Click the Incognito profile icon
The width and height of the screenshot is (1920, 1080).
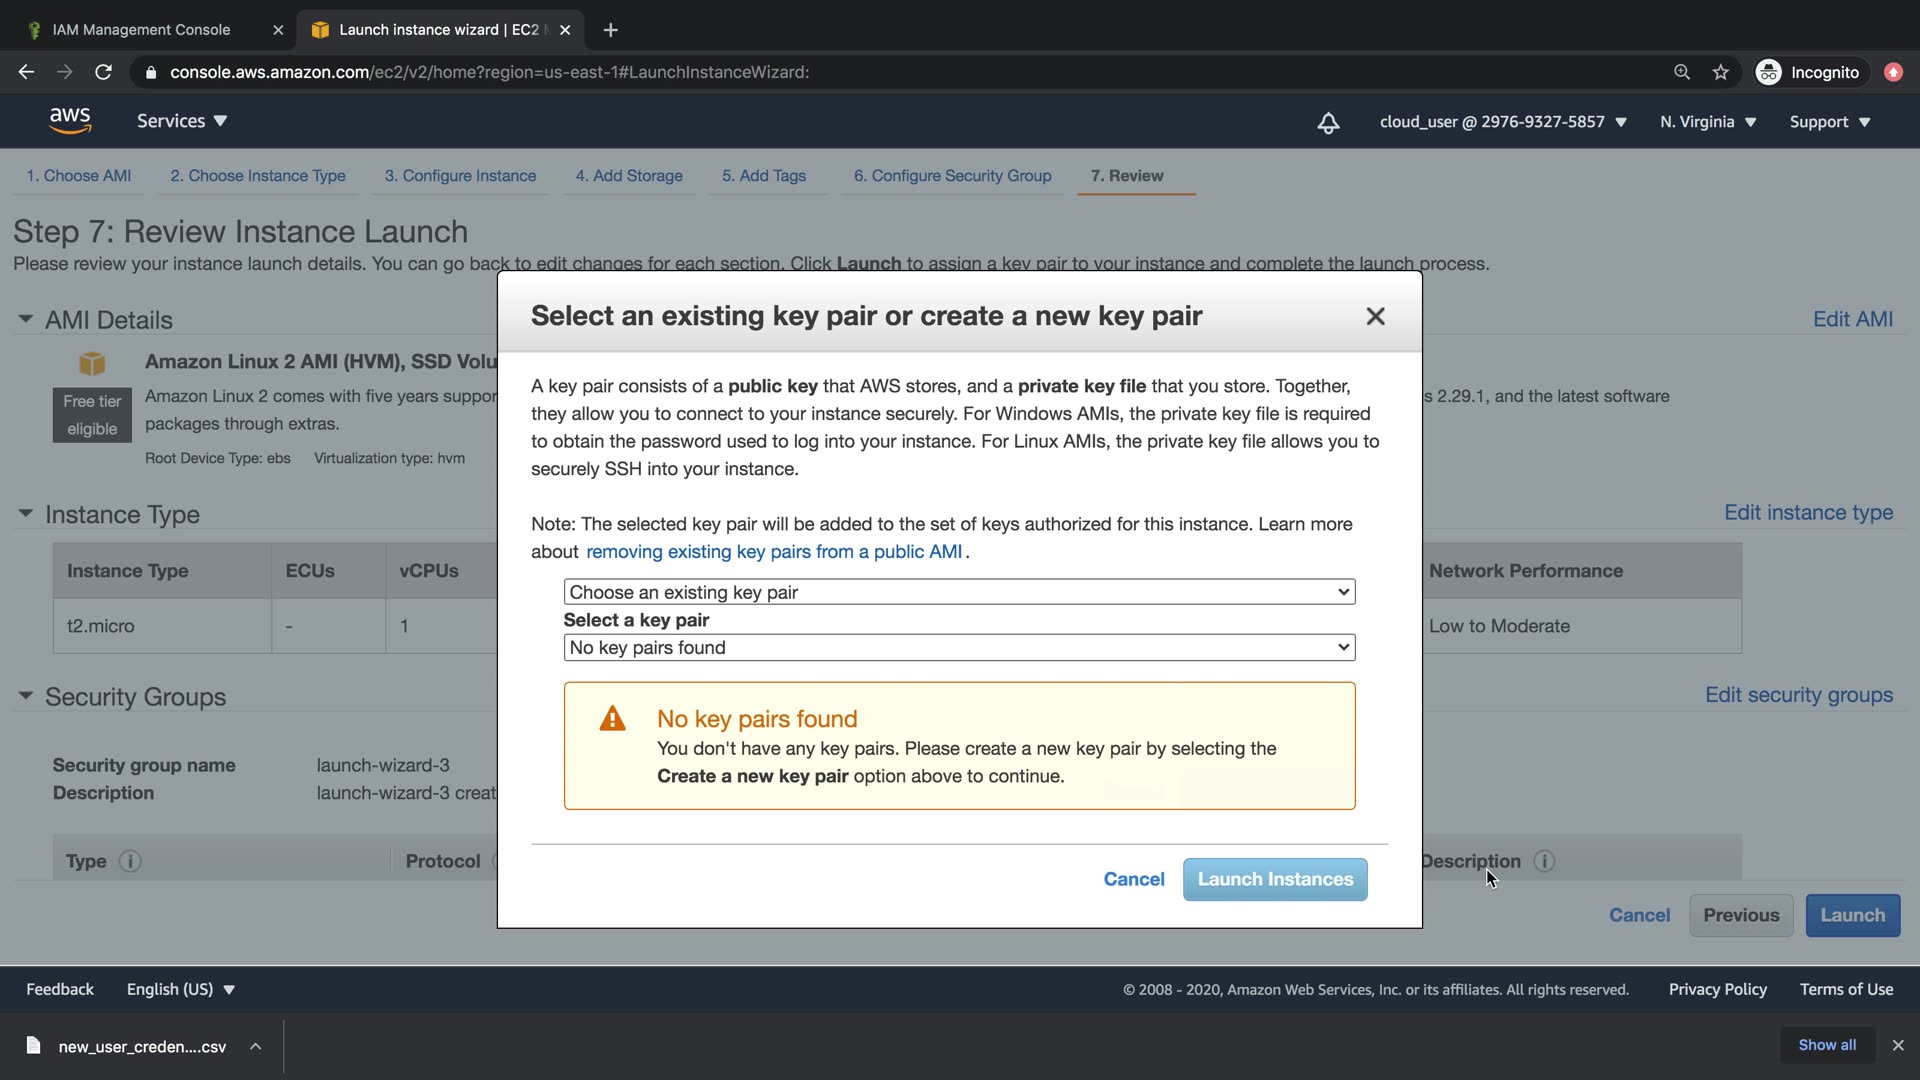1768,72
